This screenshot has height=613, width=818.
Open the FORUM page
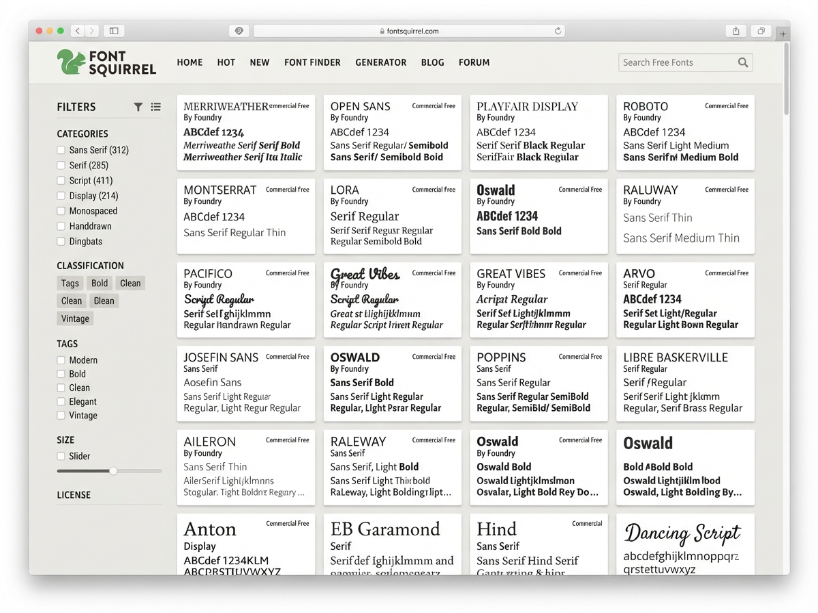(474, 63)
